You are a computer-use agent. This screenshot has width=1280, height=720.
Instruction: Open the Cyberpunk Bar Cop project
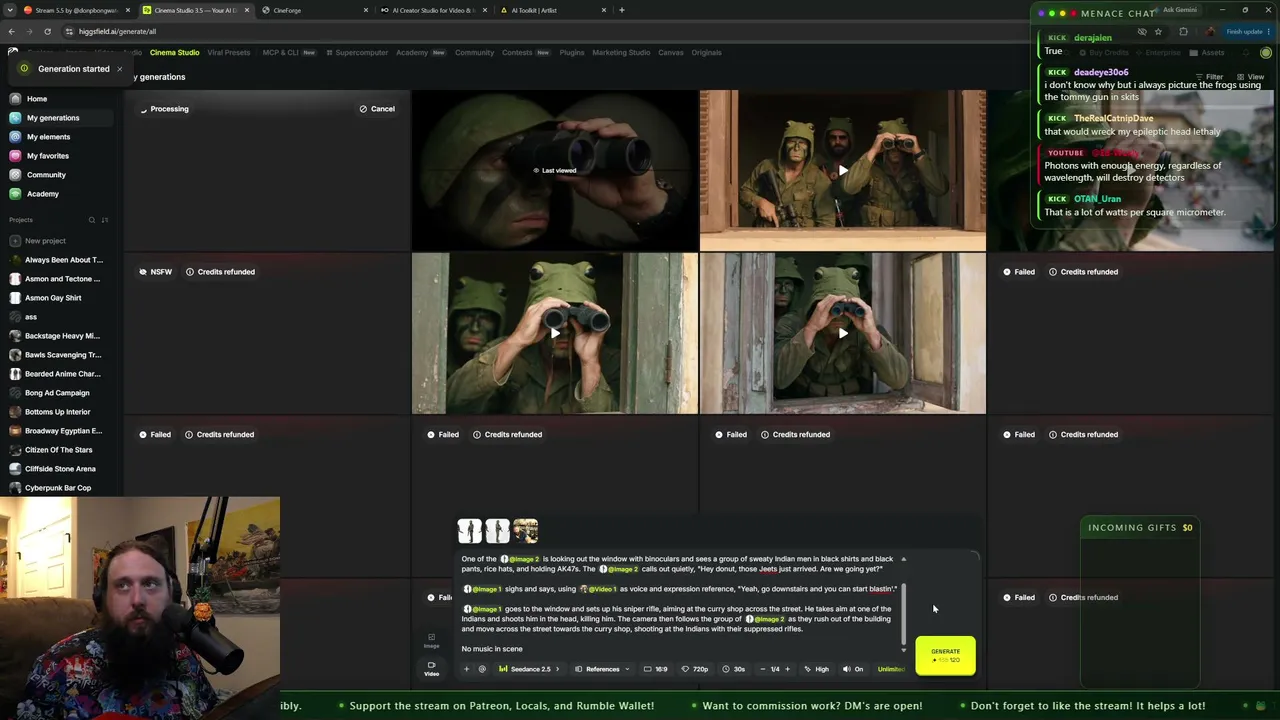58,488
